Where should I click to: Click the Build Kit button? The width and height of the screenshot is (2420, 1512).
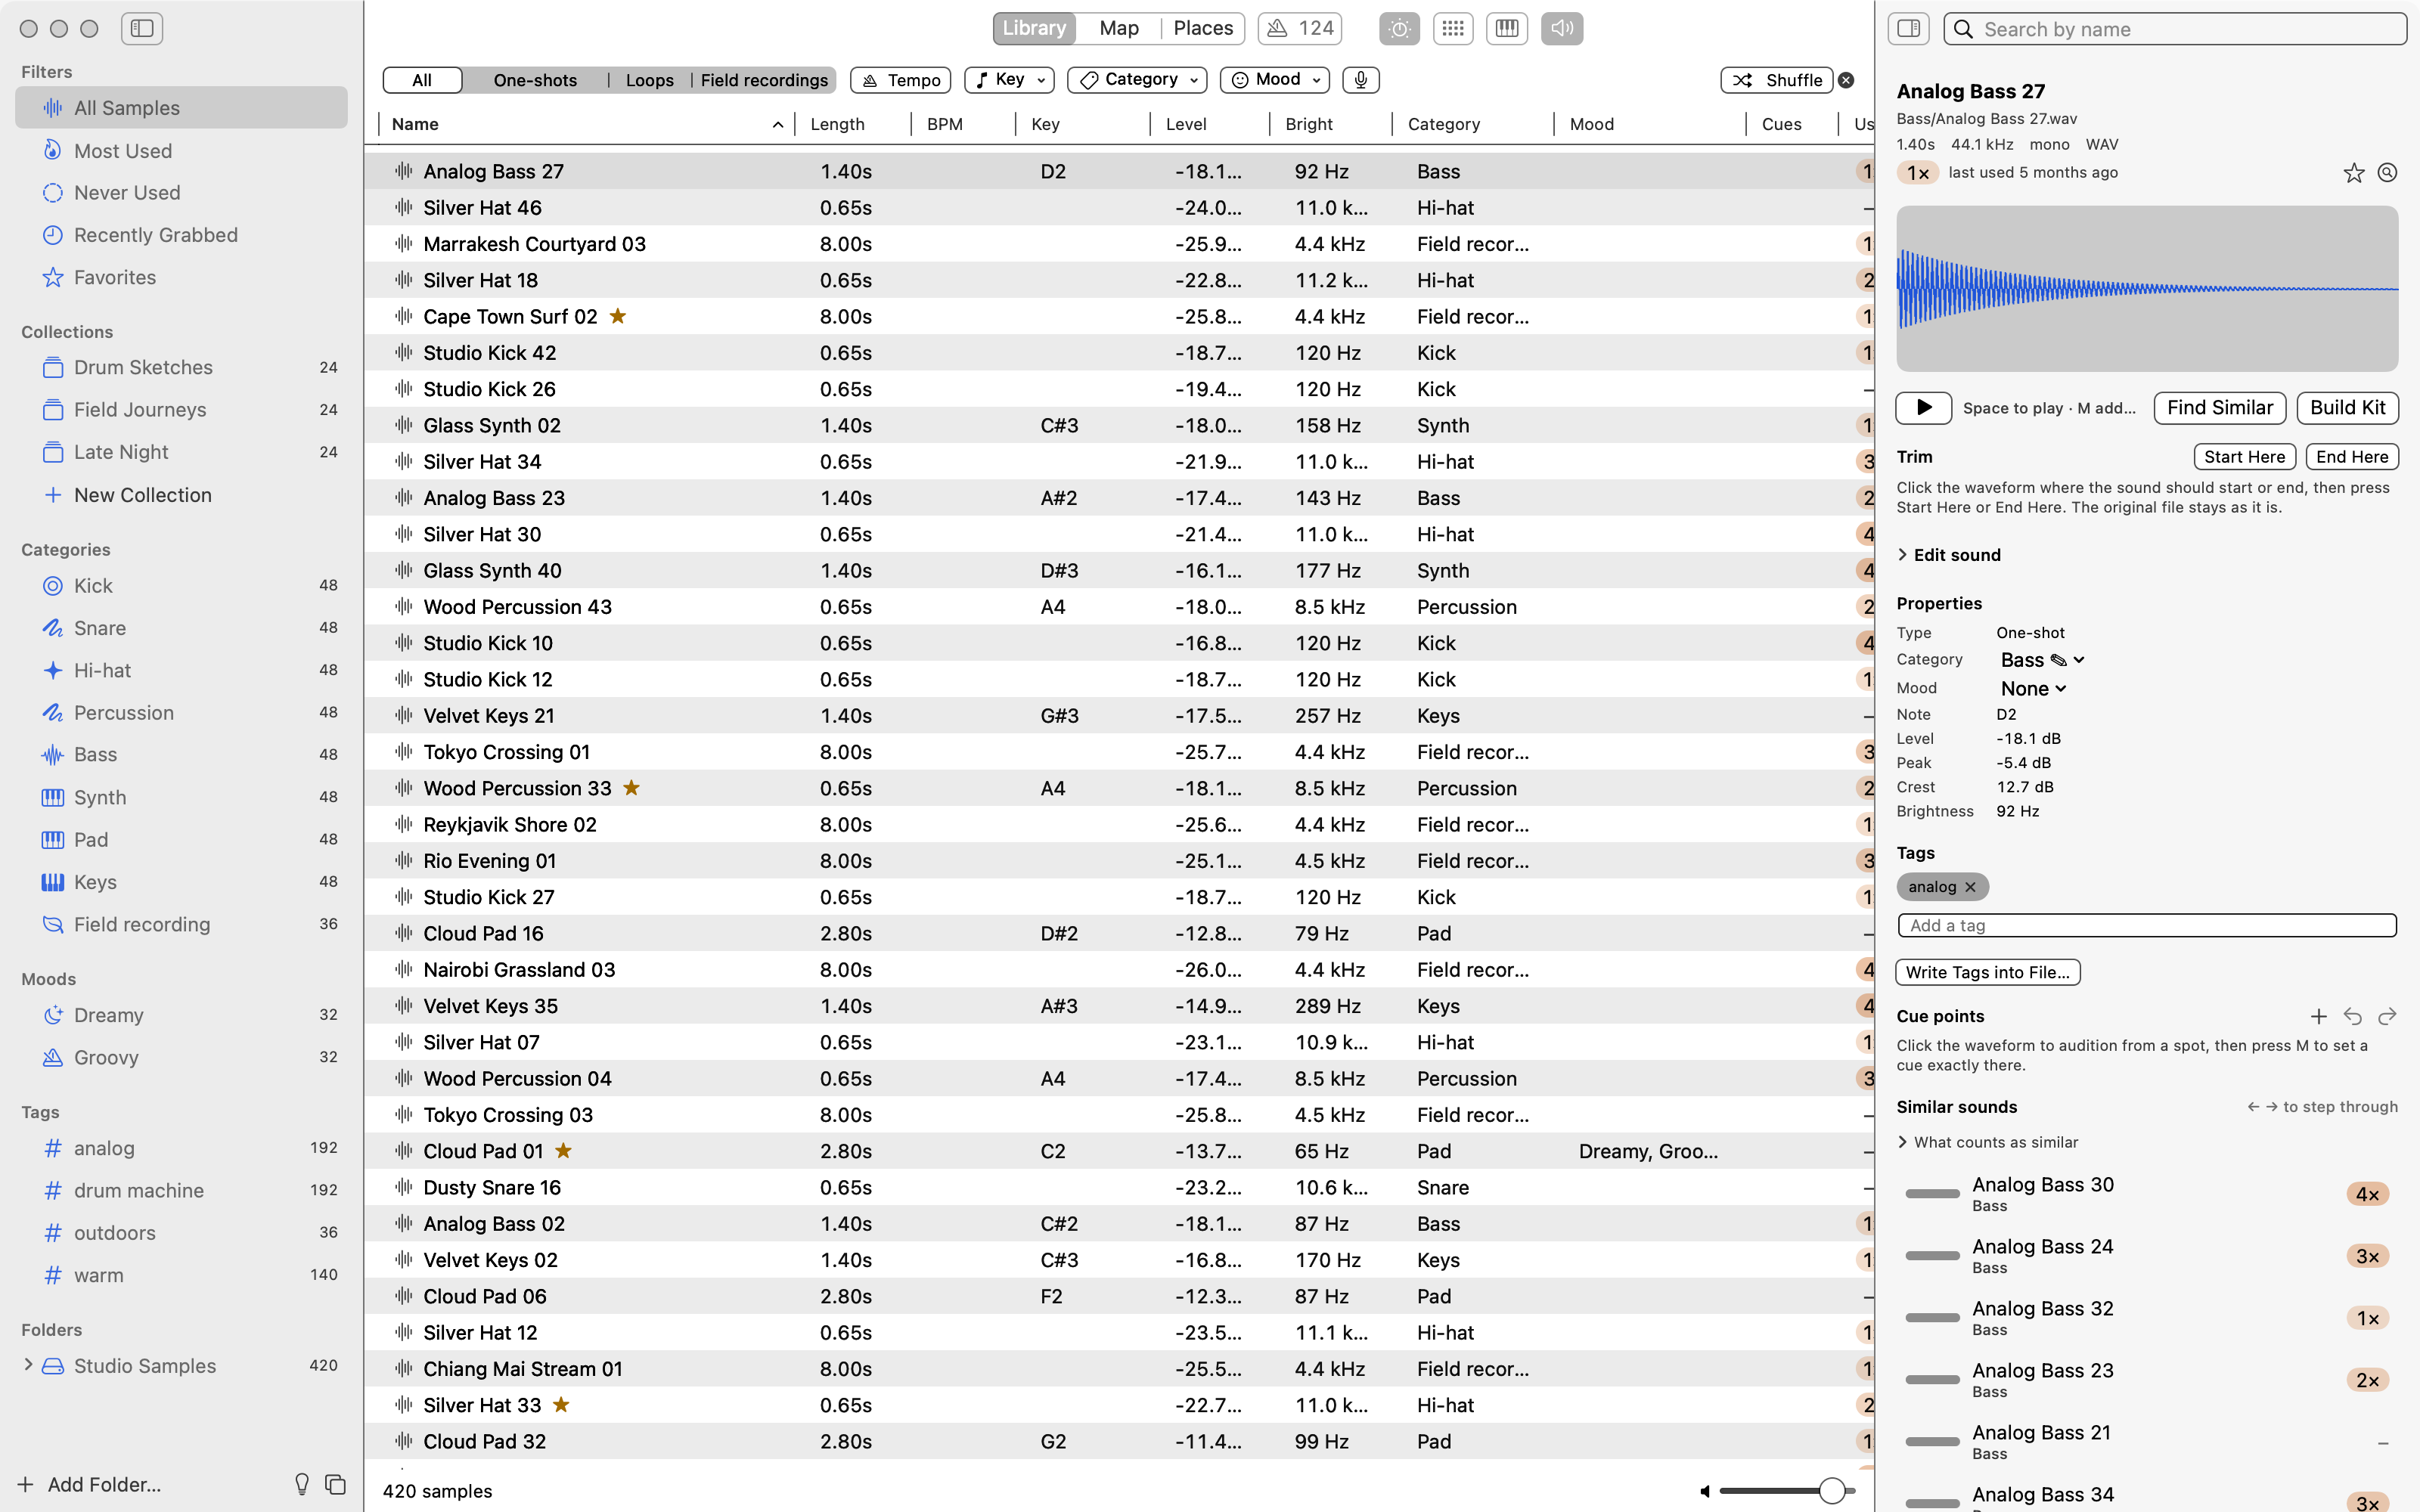[x=2347, y=408]
